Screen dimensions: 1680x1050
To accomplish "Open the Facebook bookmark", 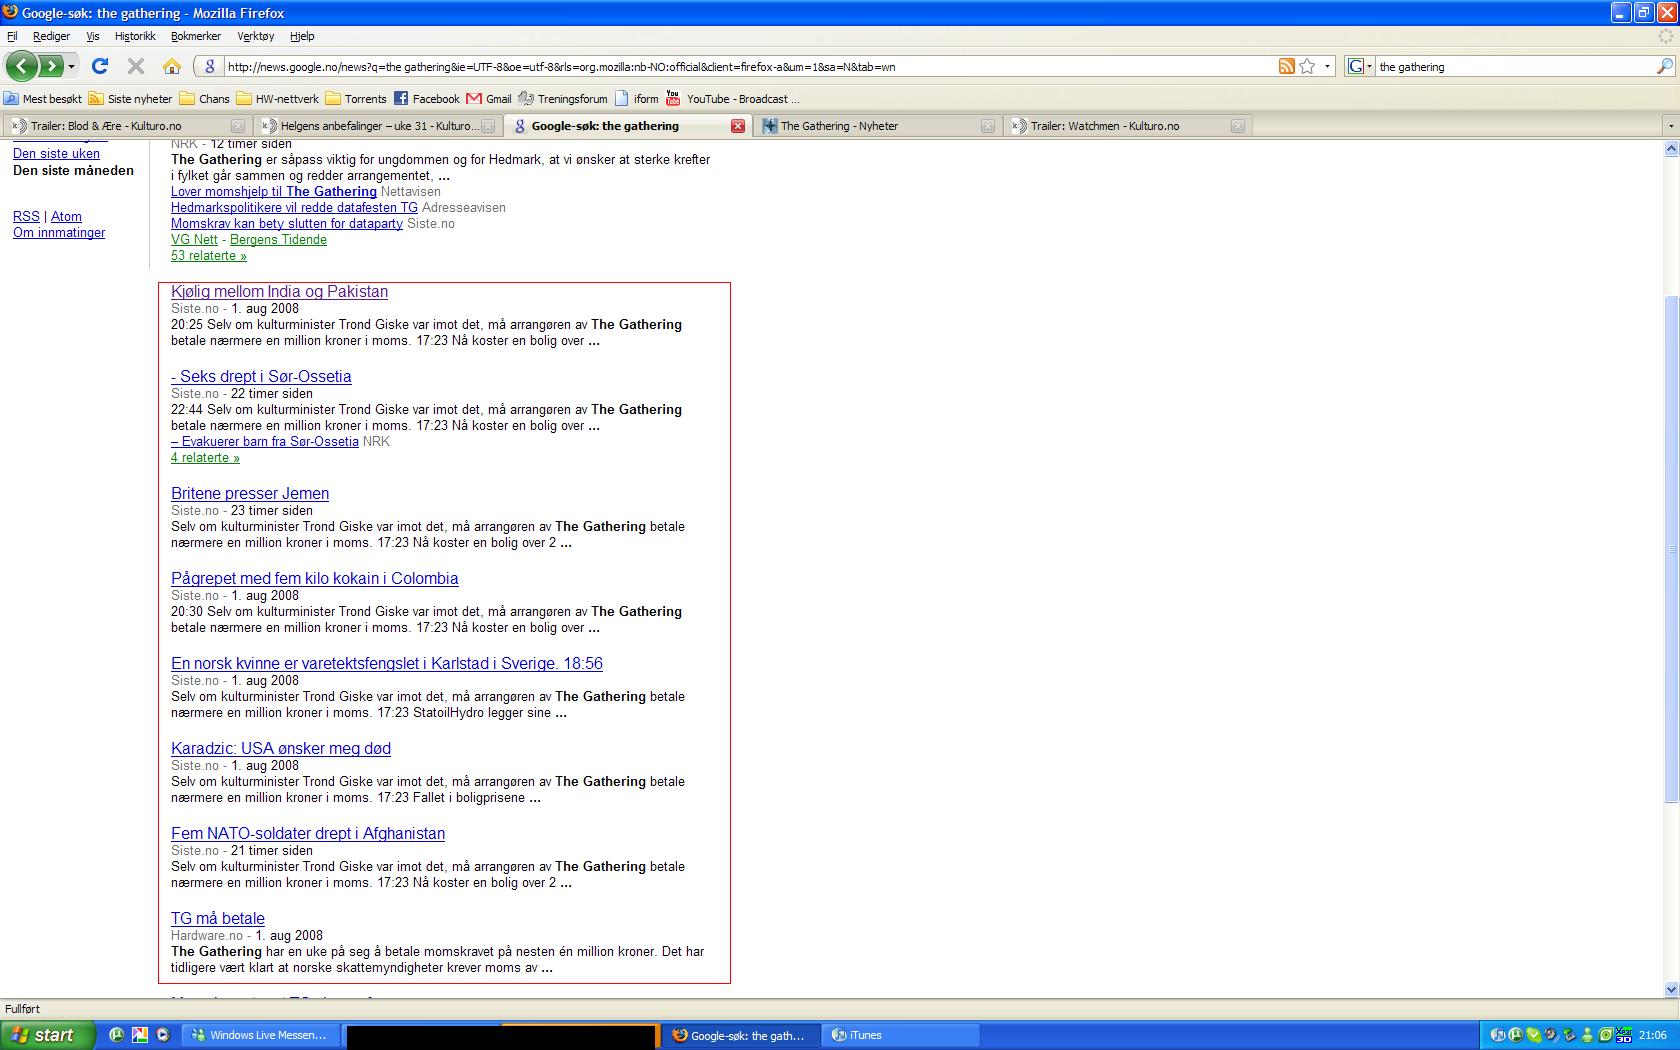I will coord(427,99).
